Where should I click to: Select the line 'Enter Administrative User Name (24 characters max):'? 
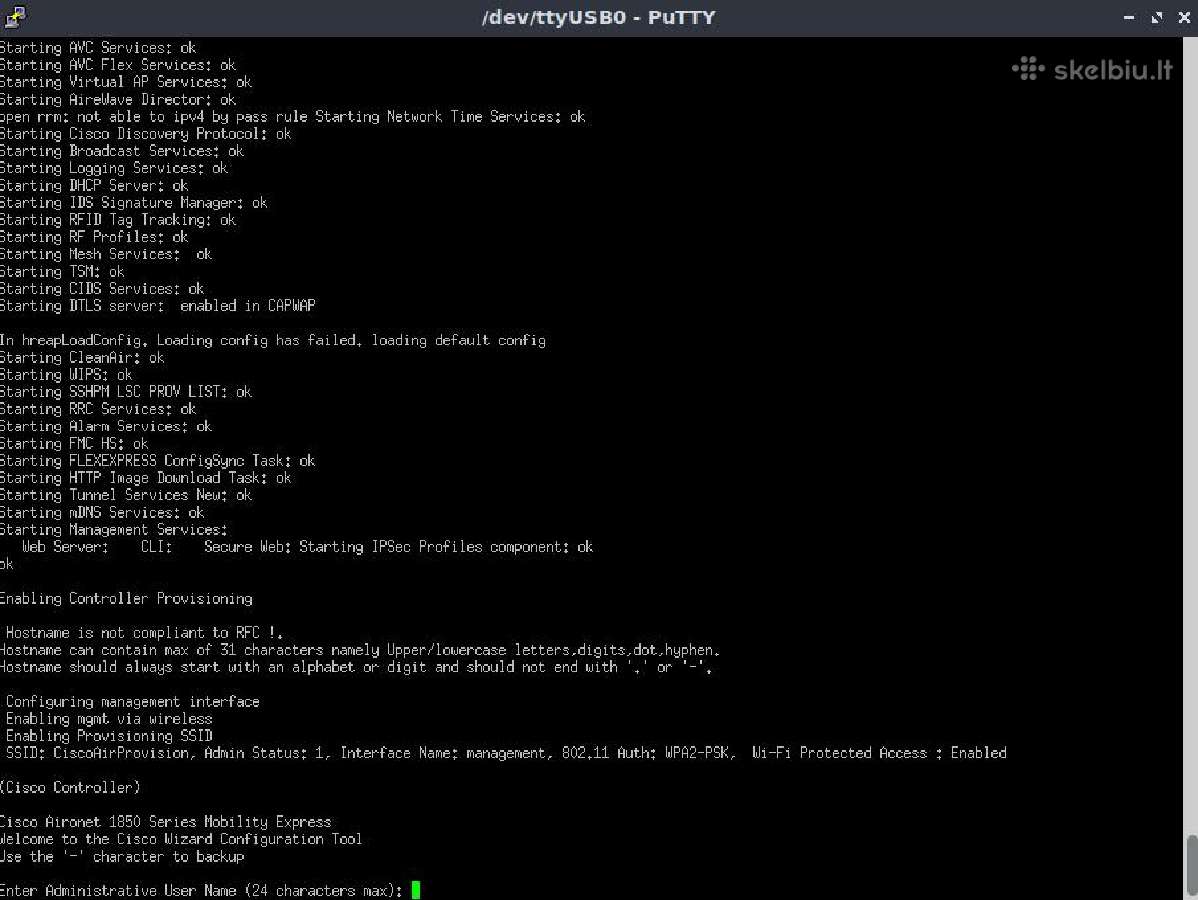201,890
